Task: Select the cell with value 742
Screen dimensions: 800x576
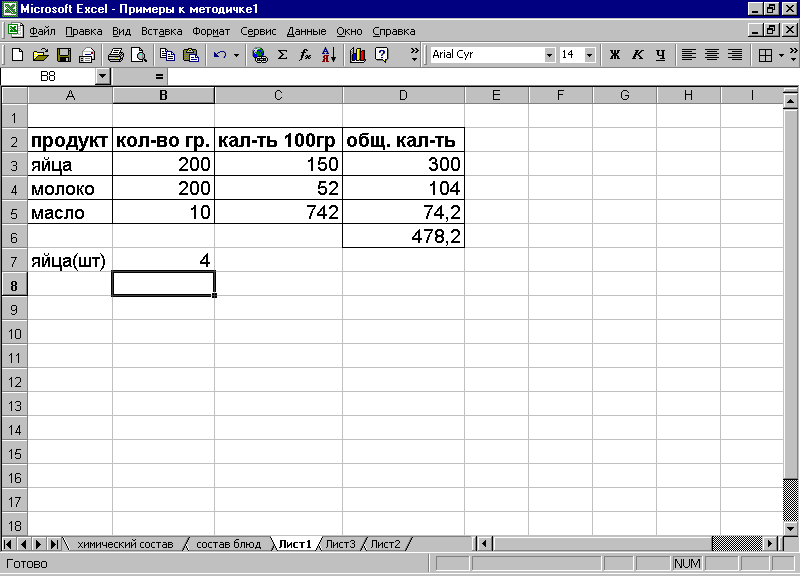Action: [x=278, y=212]
